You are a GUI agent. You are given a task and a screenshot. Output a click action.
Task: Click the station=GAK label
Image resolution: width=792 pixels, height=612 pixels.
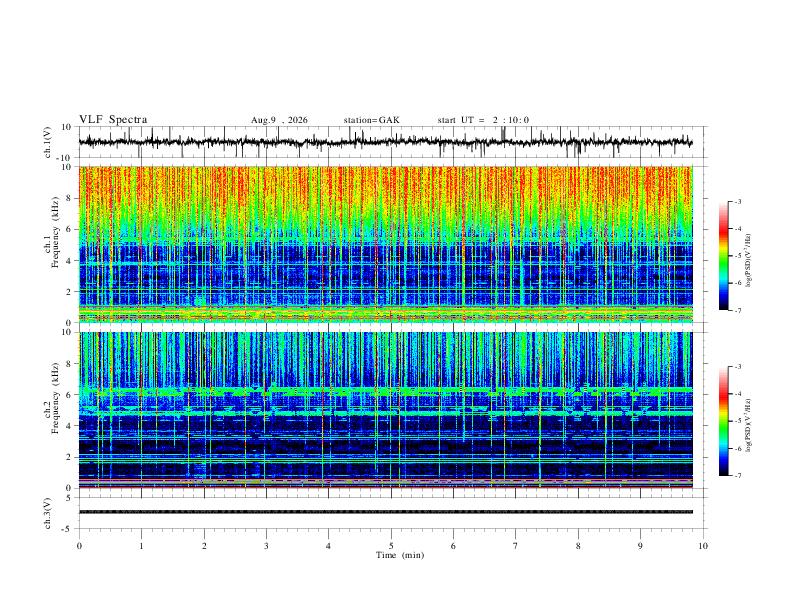(371, 120)
